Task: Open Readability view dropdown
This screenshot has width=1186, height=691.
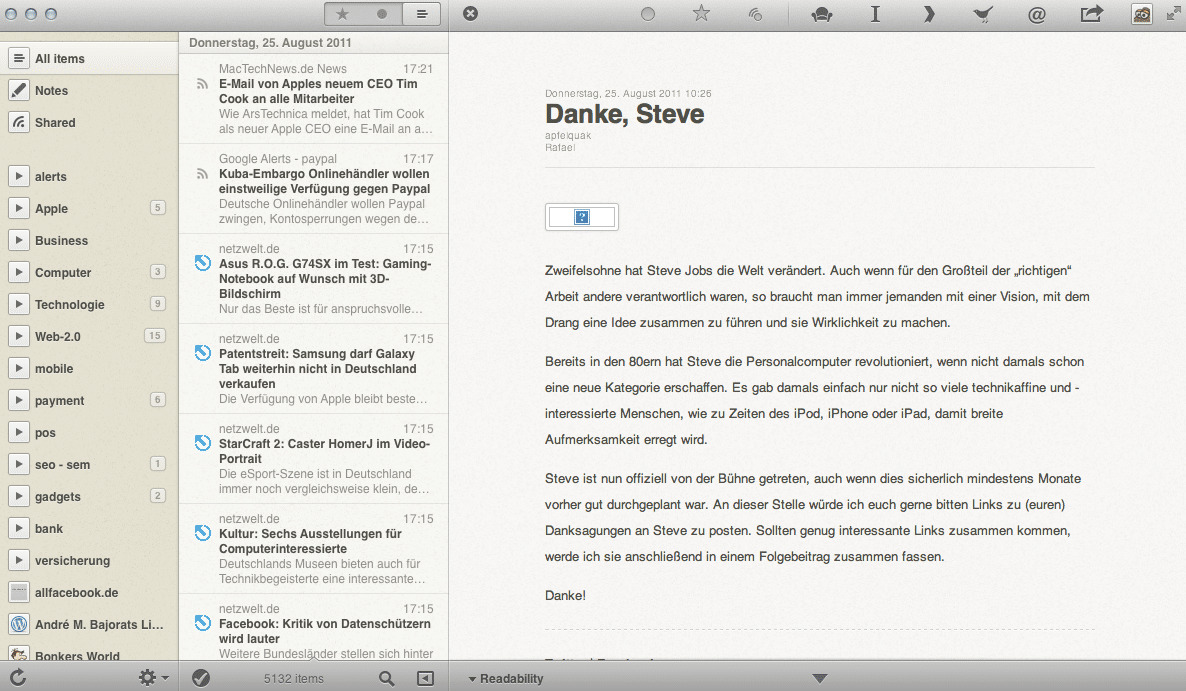Action: click(505, 678)
